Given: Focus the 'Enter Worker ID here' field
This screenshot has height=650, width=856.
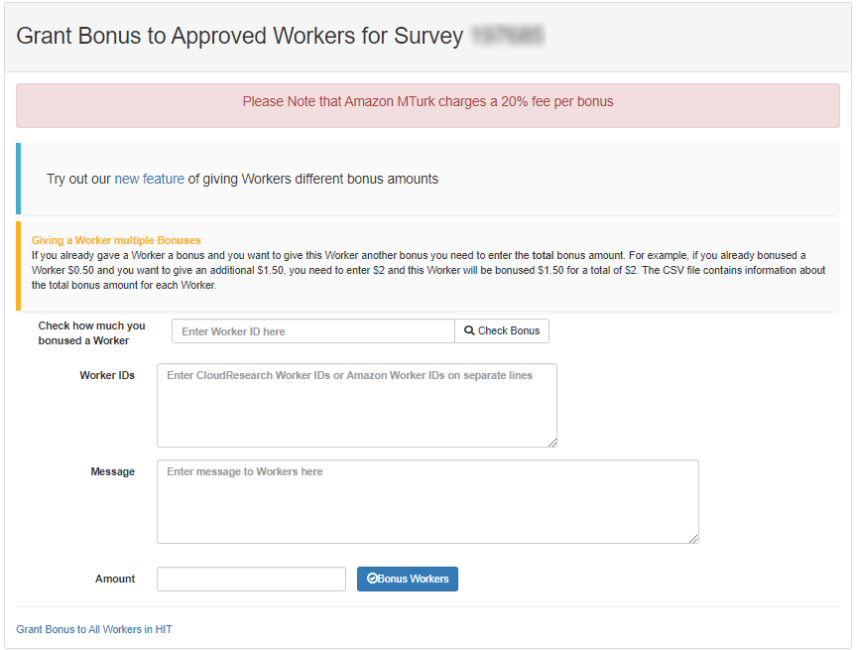Looking at the screenshot, I should coord(313,331).
